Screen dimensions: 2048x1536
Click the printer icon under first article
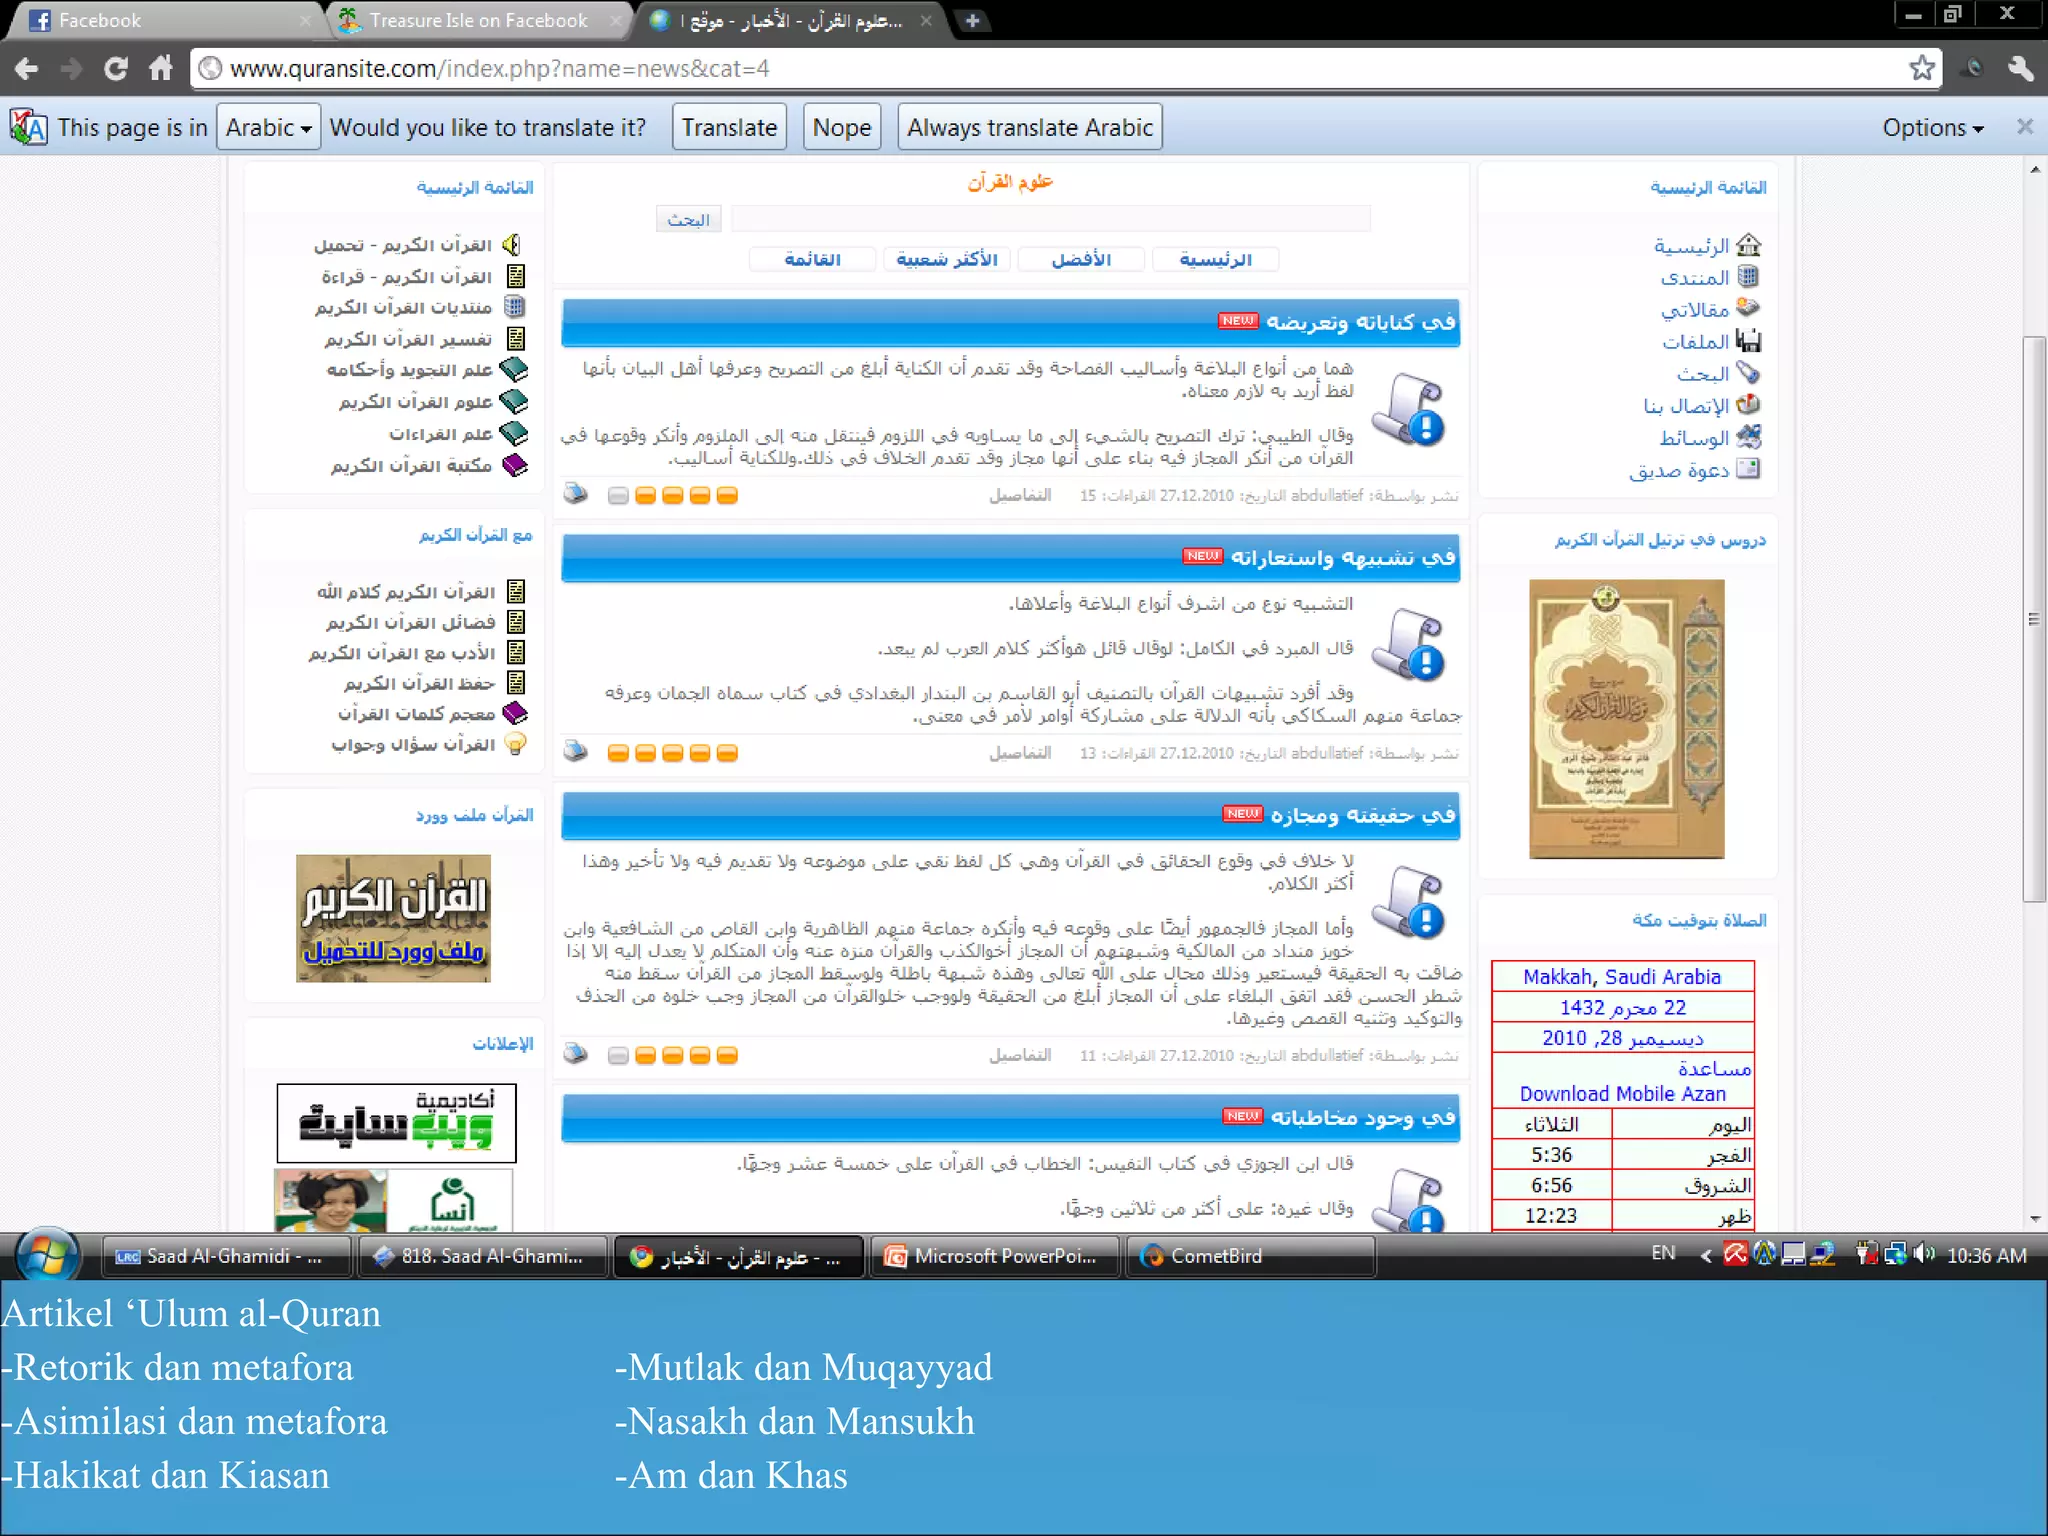[x=576, y=494]
